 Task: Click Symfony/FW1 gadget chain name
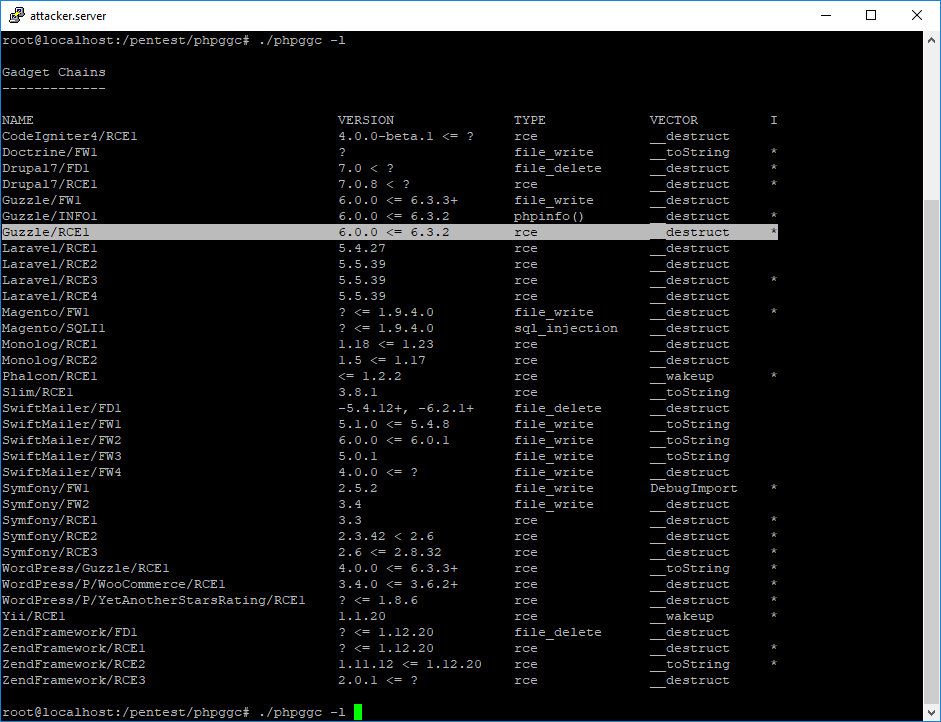(46, 489)
